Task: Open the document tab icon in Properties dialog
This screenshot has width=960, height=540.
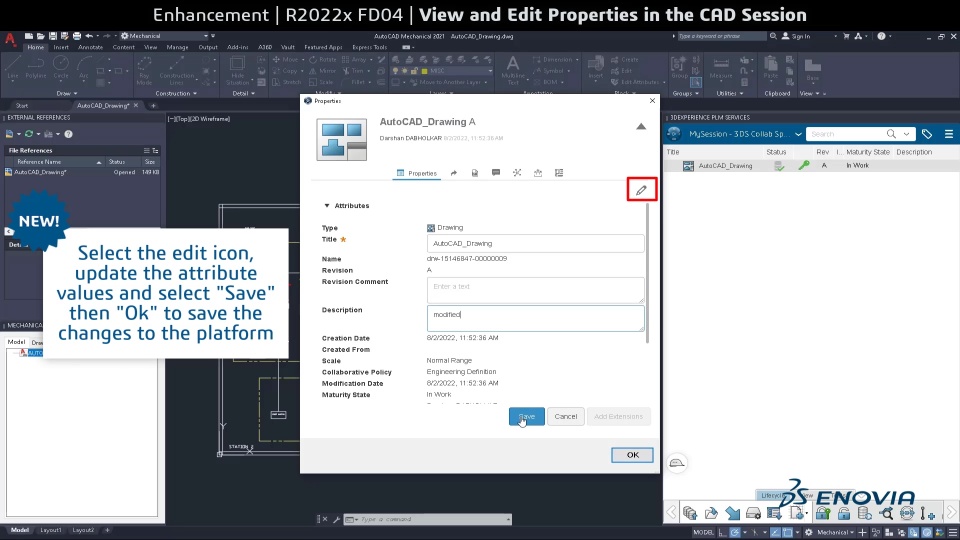Action: 474,173
